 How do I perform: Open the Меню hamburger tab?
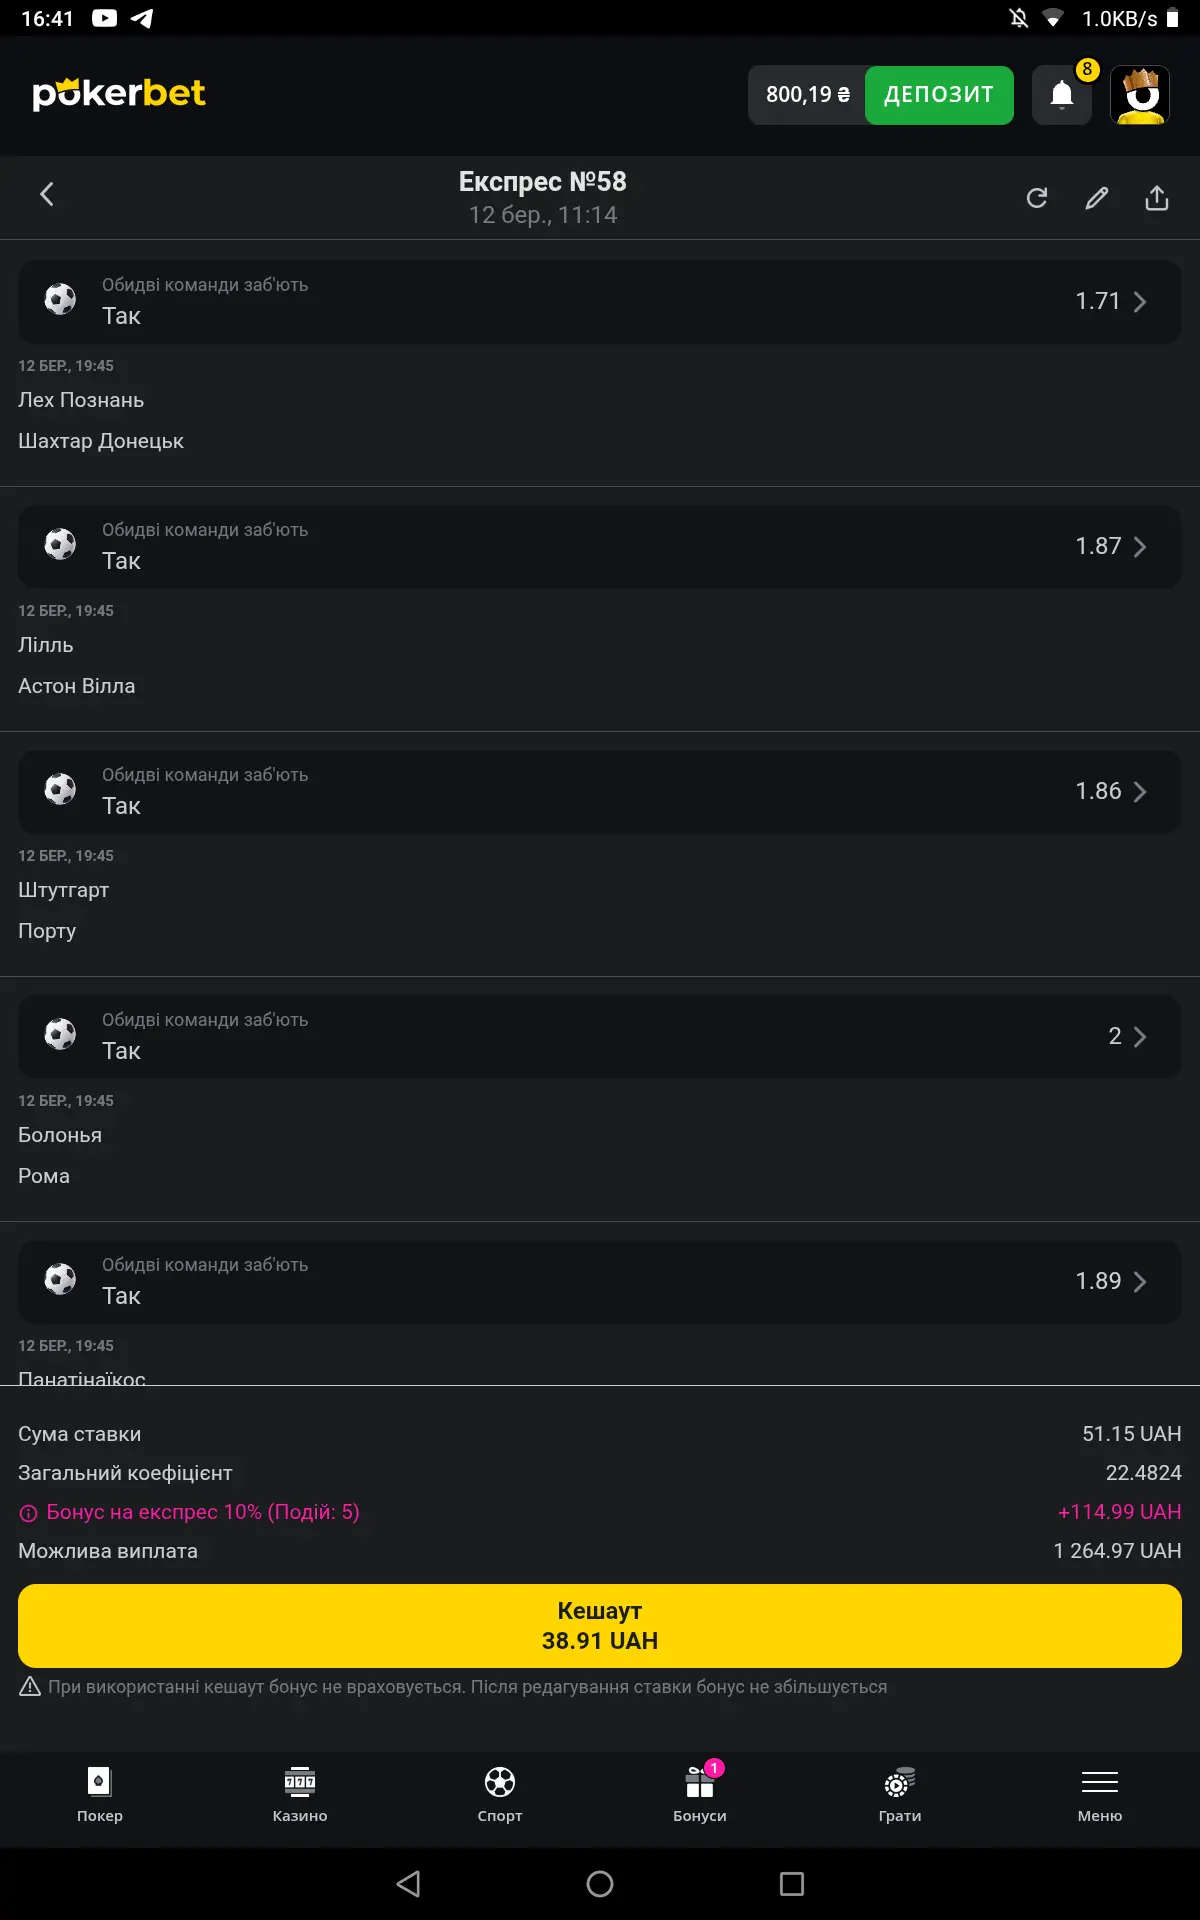tap(1100, 1795)
